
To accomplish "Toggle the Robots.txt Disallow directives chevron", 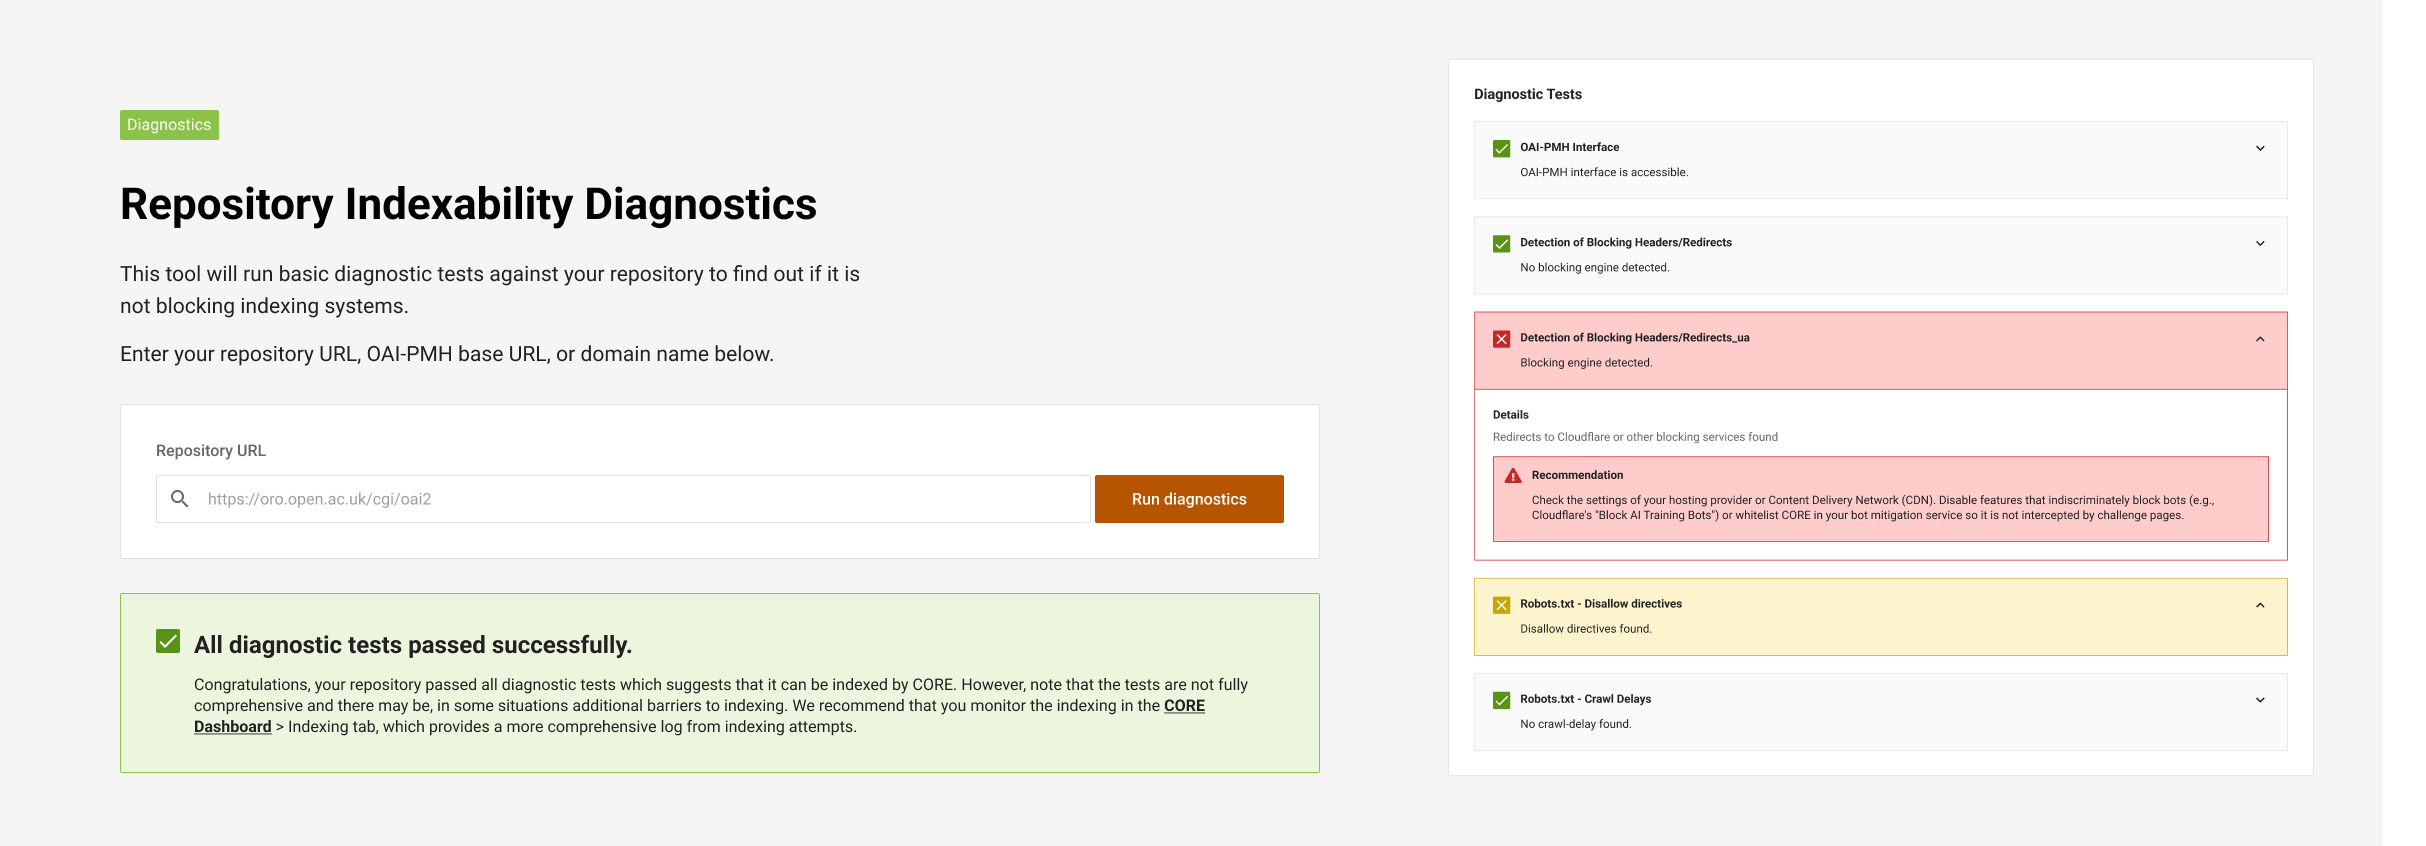I will pos(2260,605).
